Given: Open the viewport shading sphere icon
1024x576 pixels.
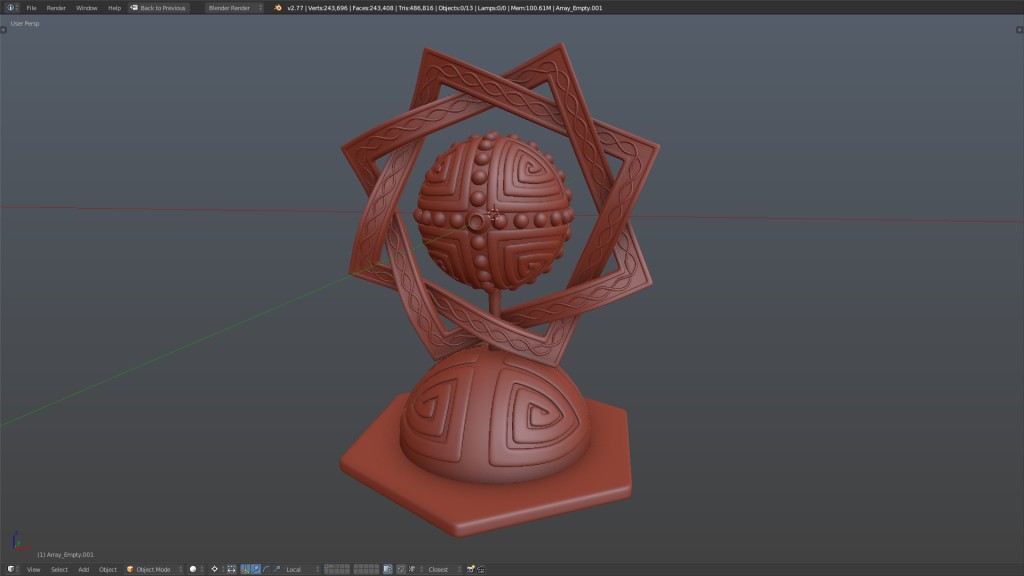Looking at the screenshot, I should (x=191, y=568).
